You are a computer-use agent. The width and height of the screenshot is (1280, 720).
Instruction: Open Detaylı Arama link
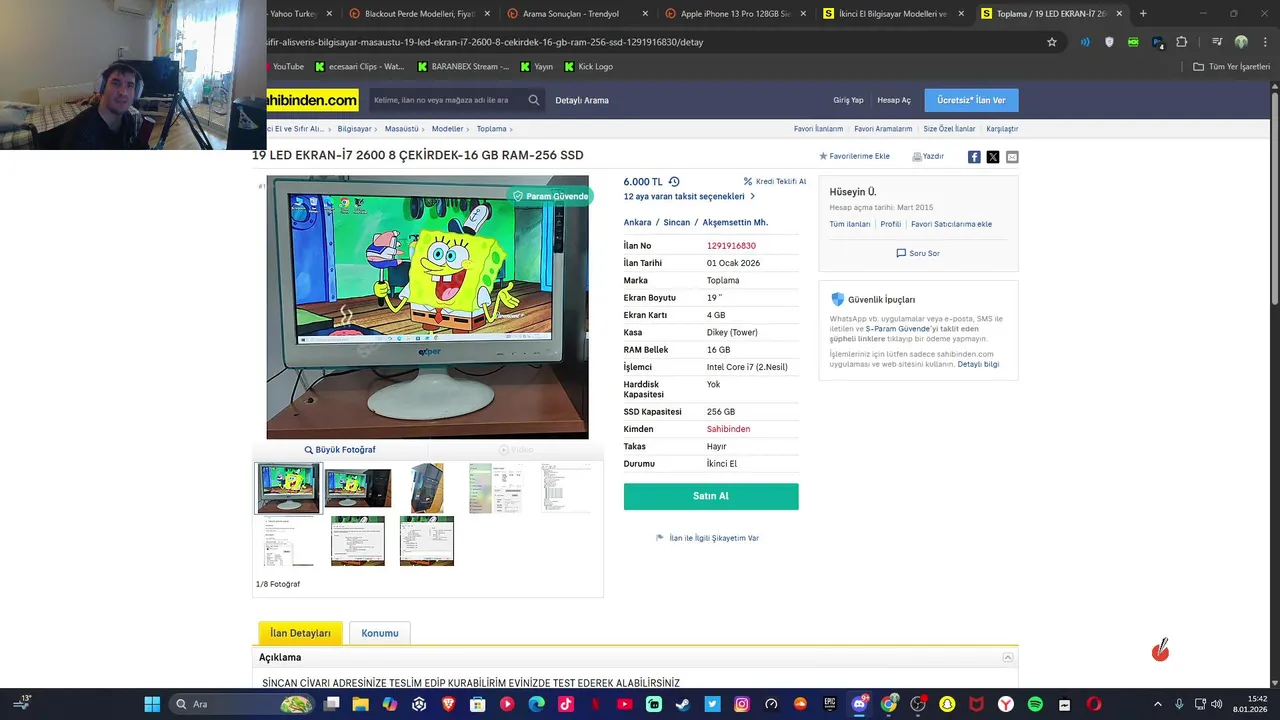[x=582, y=100]
